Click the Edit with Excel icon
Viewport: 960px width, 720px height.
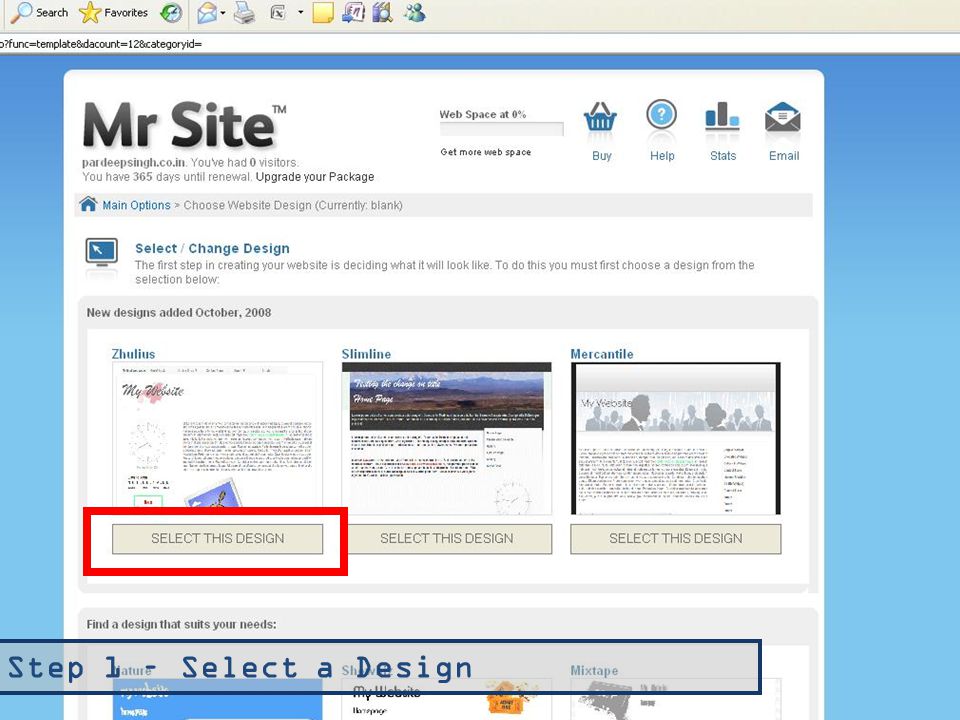click(x=279, y=13)
